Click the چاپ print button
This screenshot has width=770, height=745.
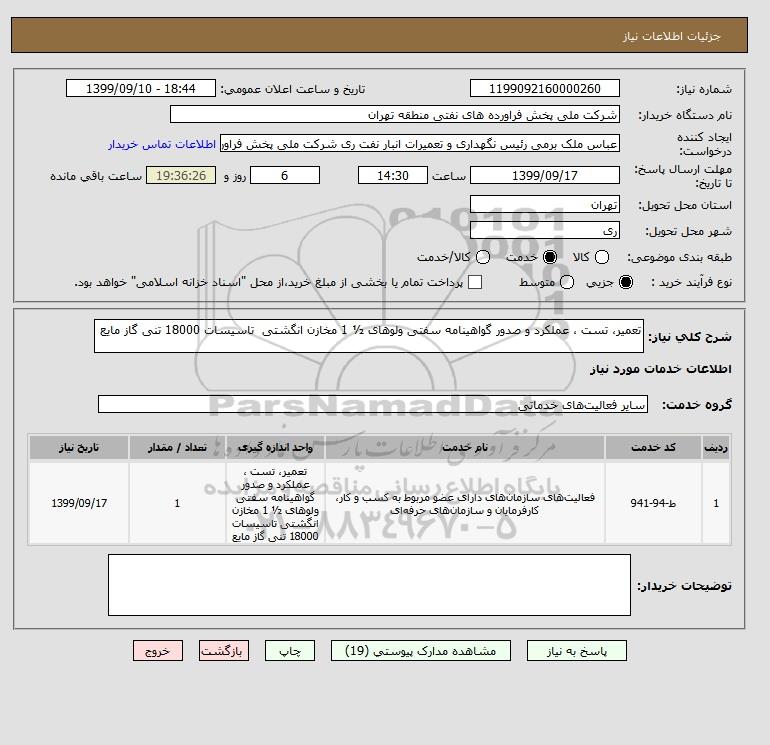click(x=290, y=651)
